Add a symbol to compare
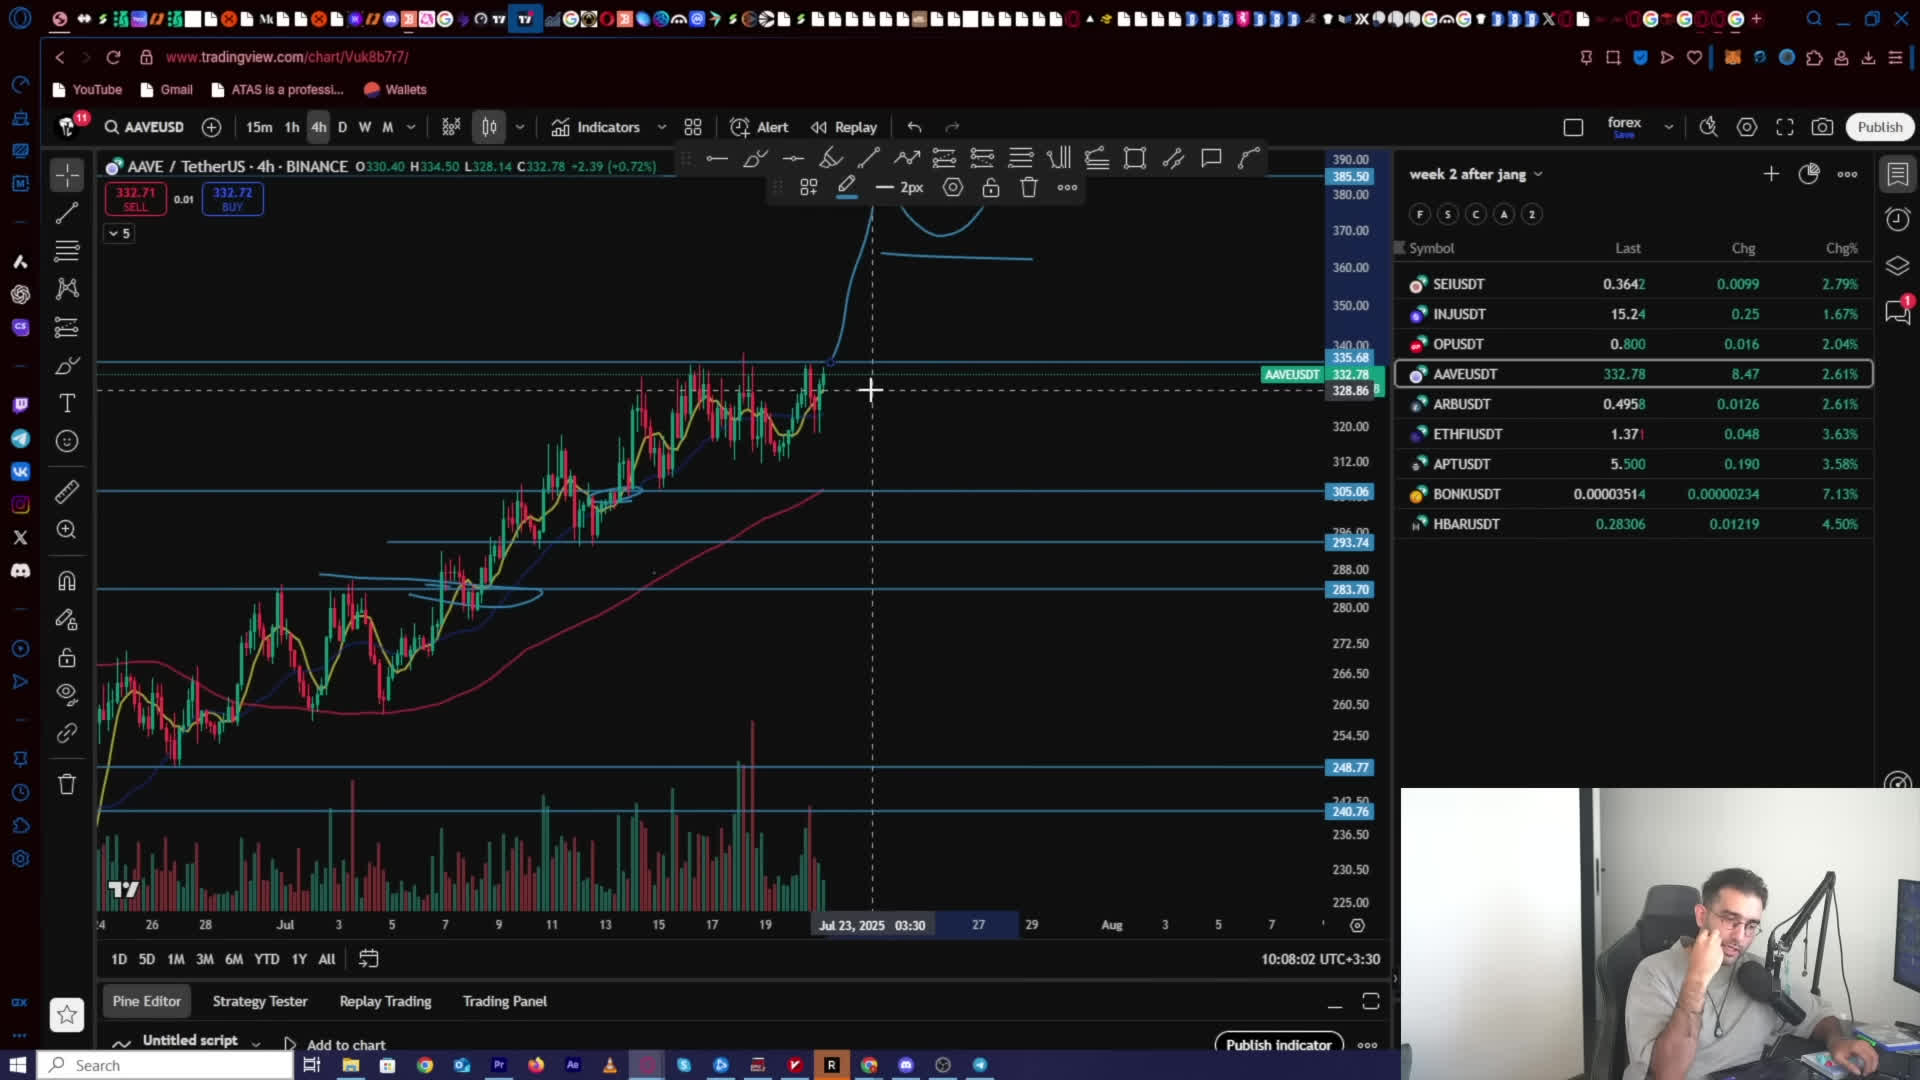Image resolution: width=1920 pixels, height=1080 pixels. (x=211, y=127)
